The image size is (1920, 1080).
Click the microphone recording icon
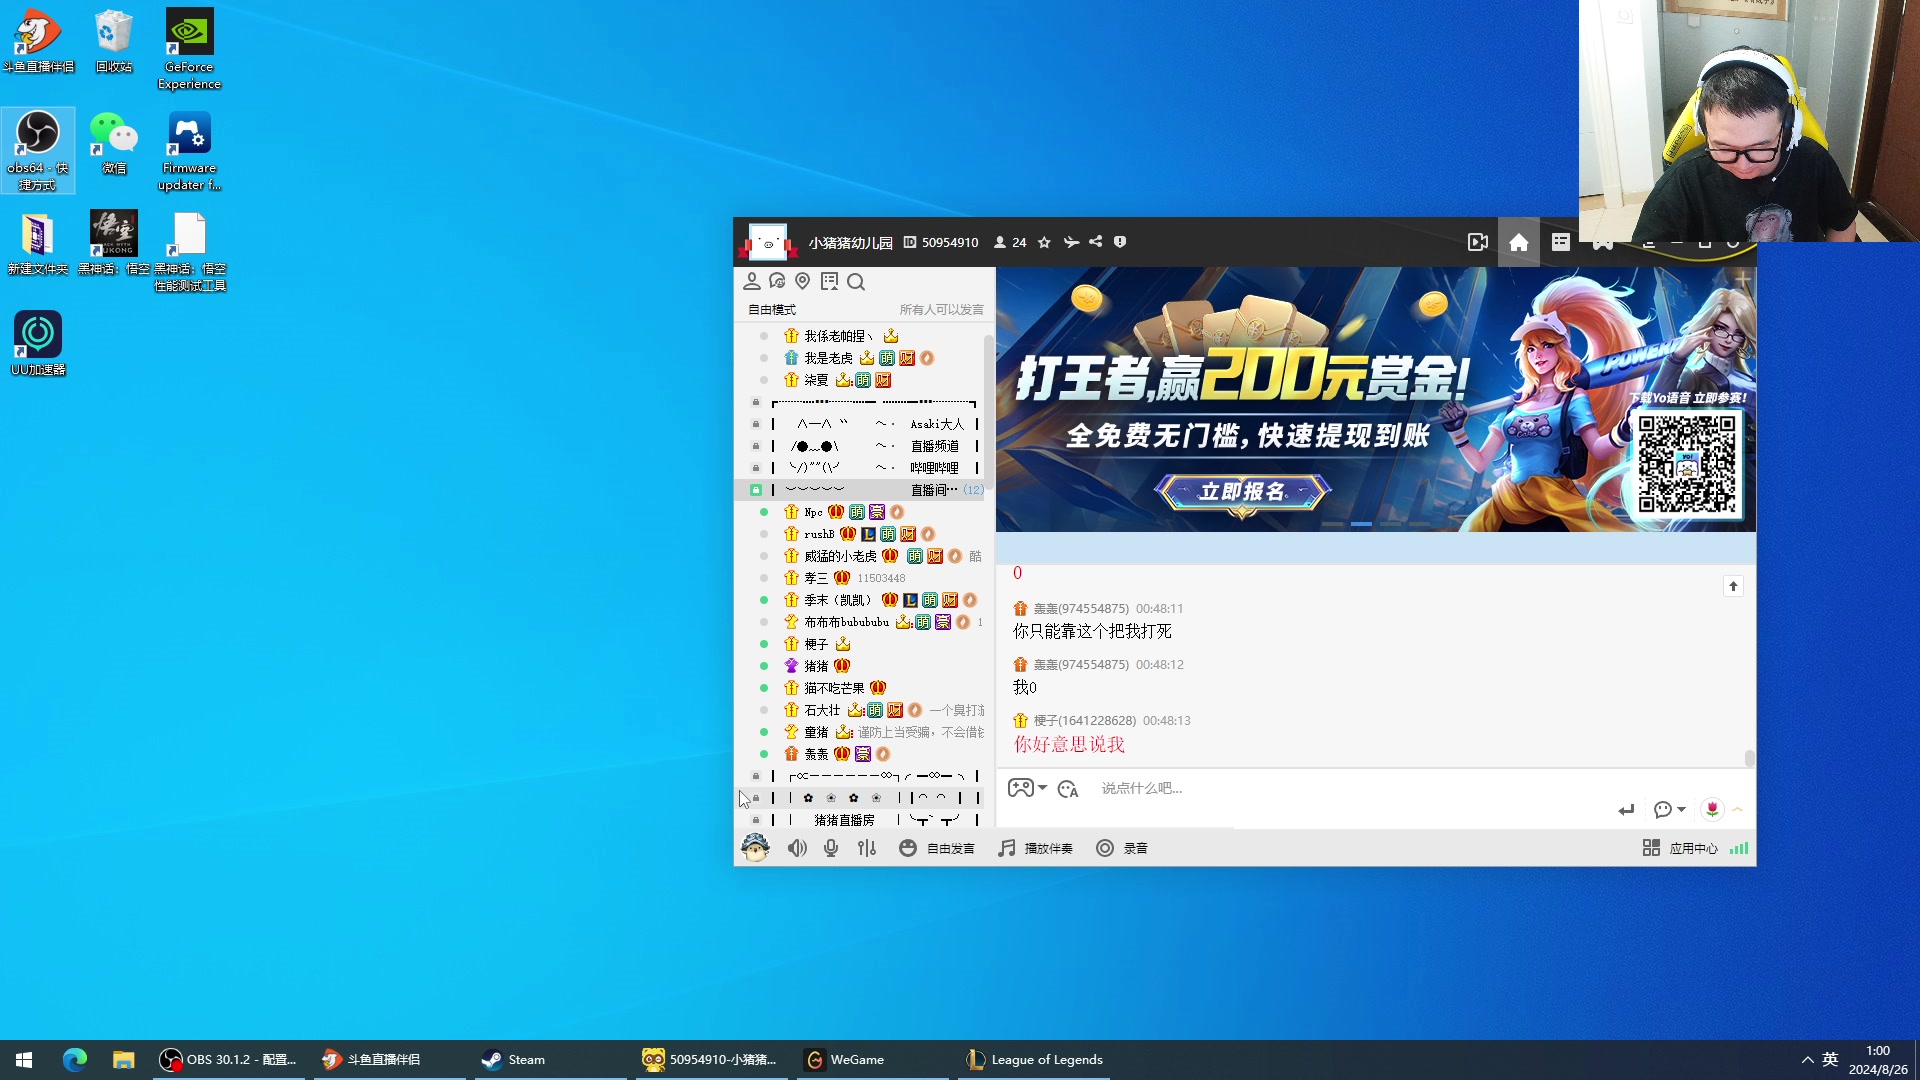[x=1105, y=848]
